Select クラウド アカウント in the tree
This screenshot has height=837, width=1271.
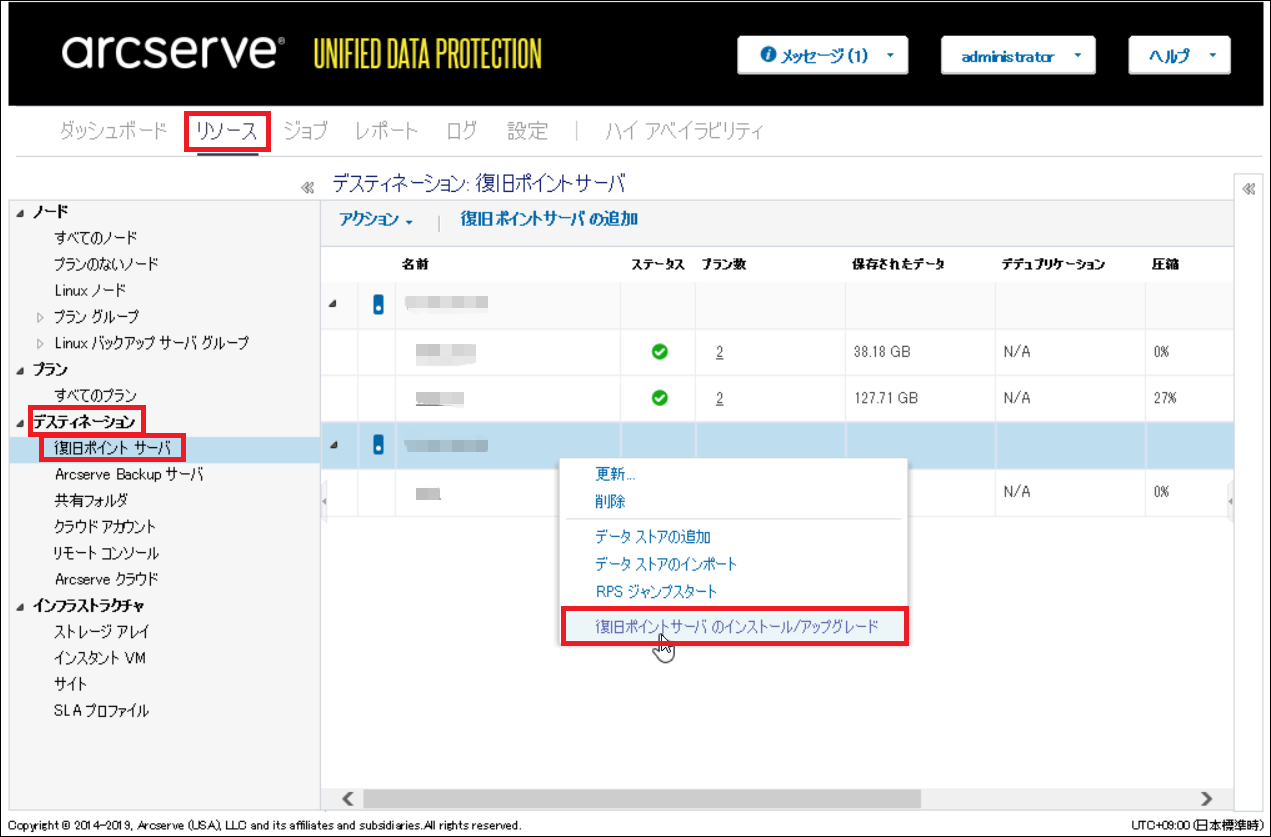(105, 526)
